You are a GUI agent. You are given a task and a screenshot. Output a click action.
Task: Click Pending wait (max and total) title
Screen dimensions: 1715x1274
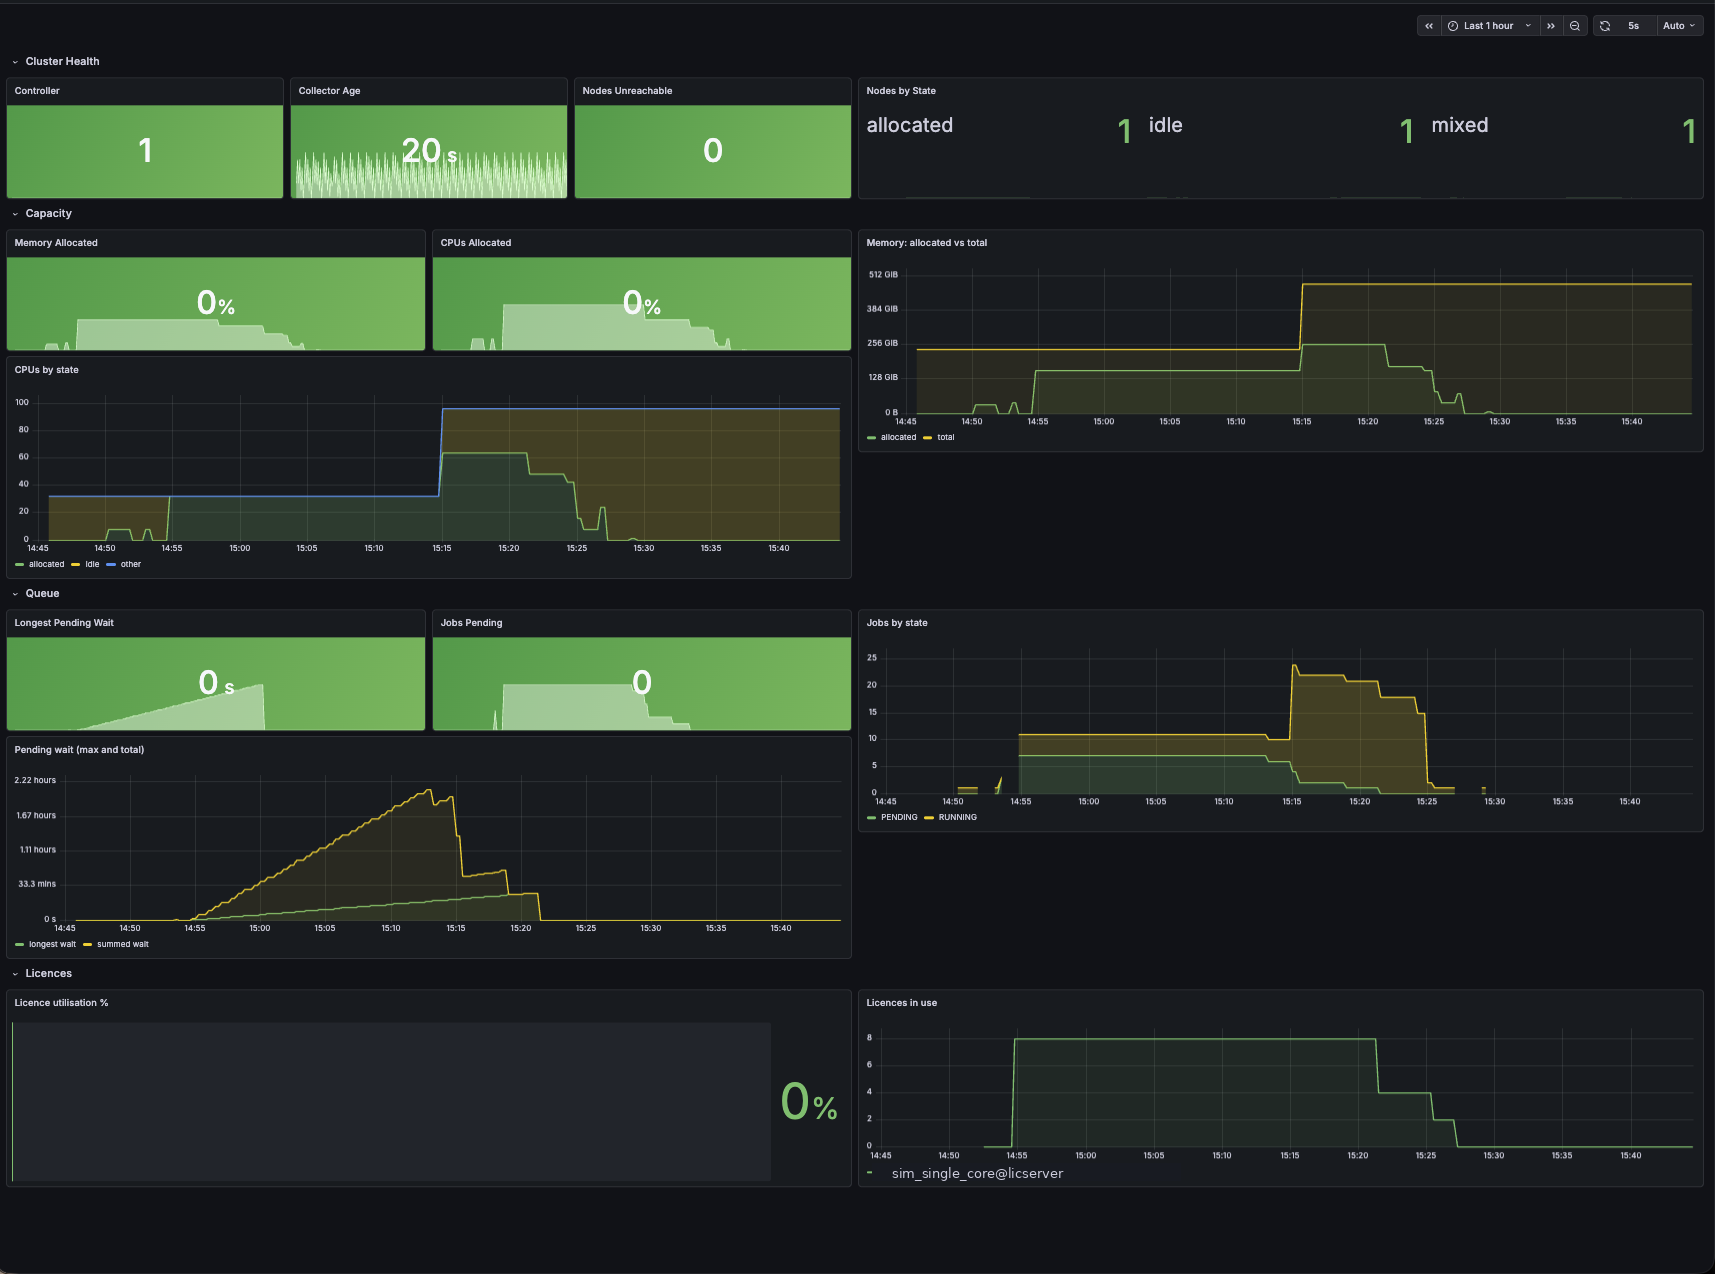(x=79, y=750)
